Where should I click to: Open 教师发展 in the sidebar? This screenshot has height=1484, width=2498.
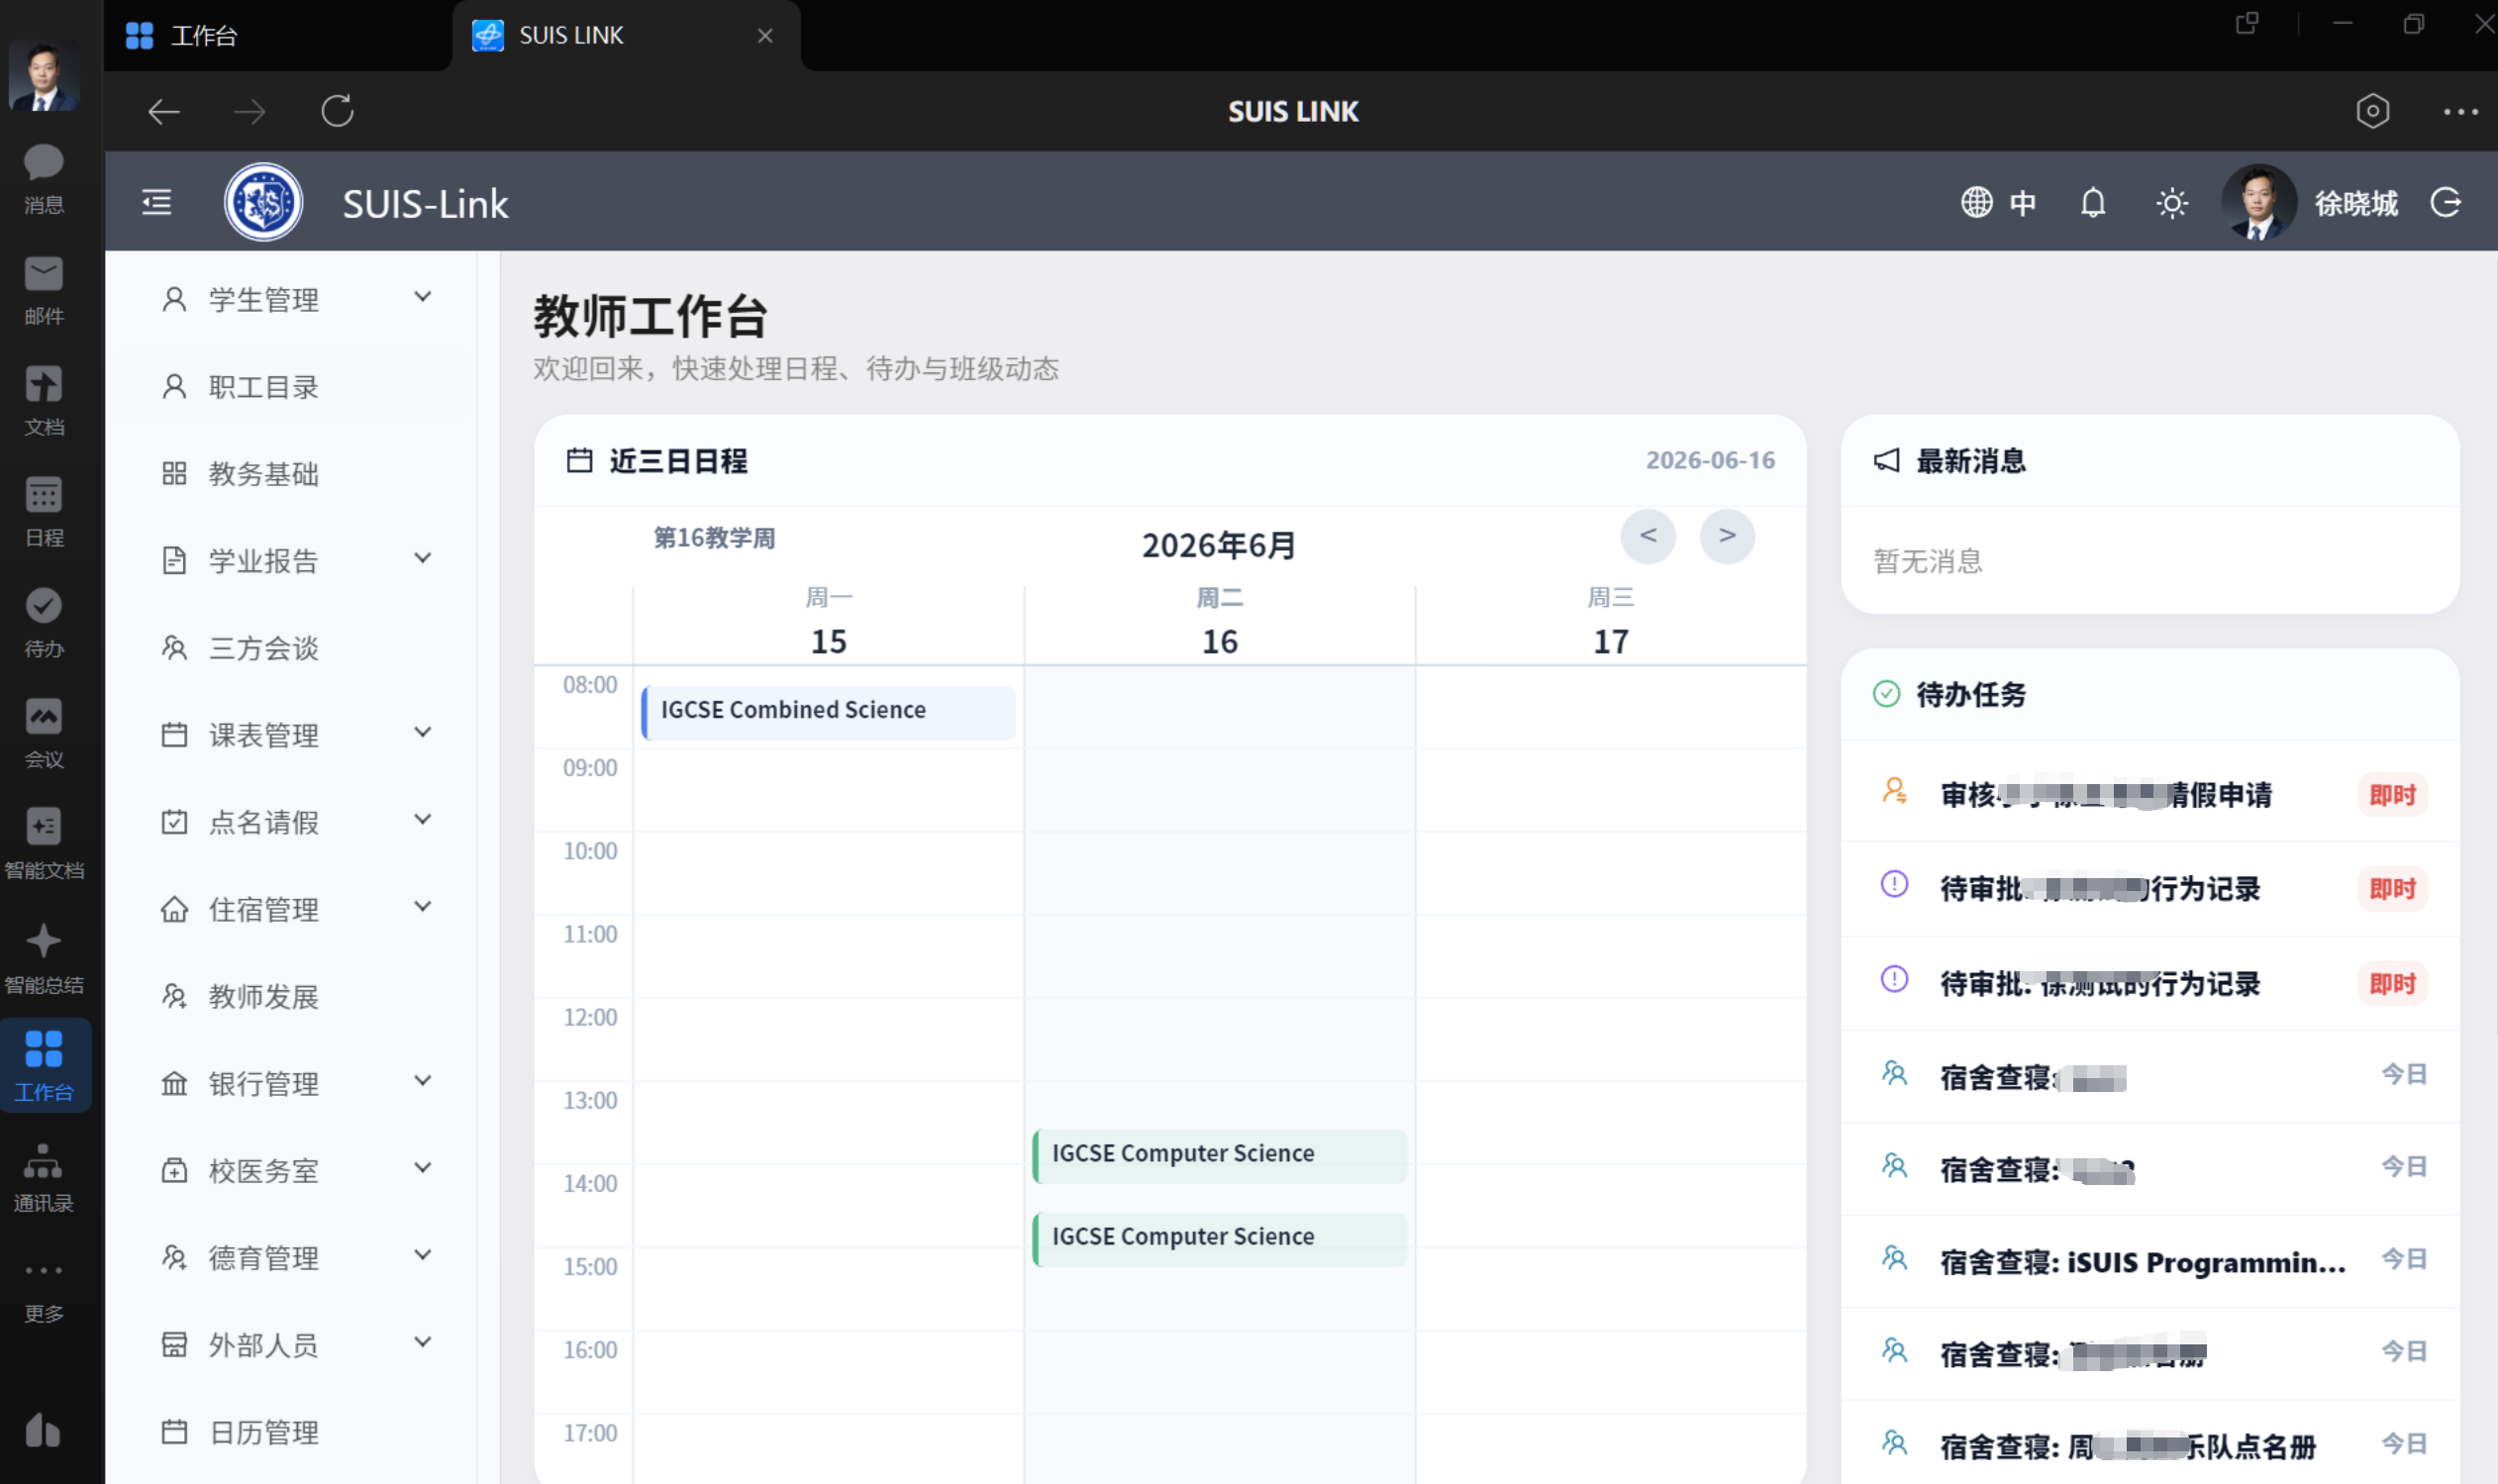click(x=296, y=996)
